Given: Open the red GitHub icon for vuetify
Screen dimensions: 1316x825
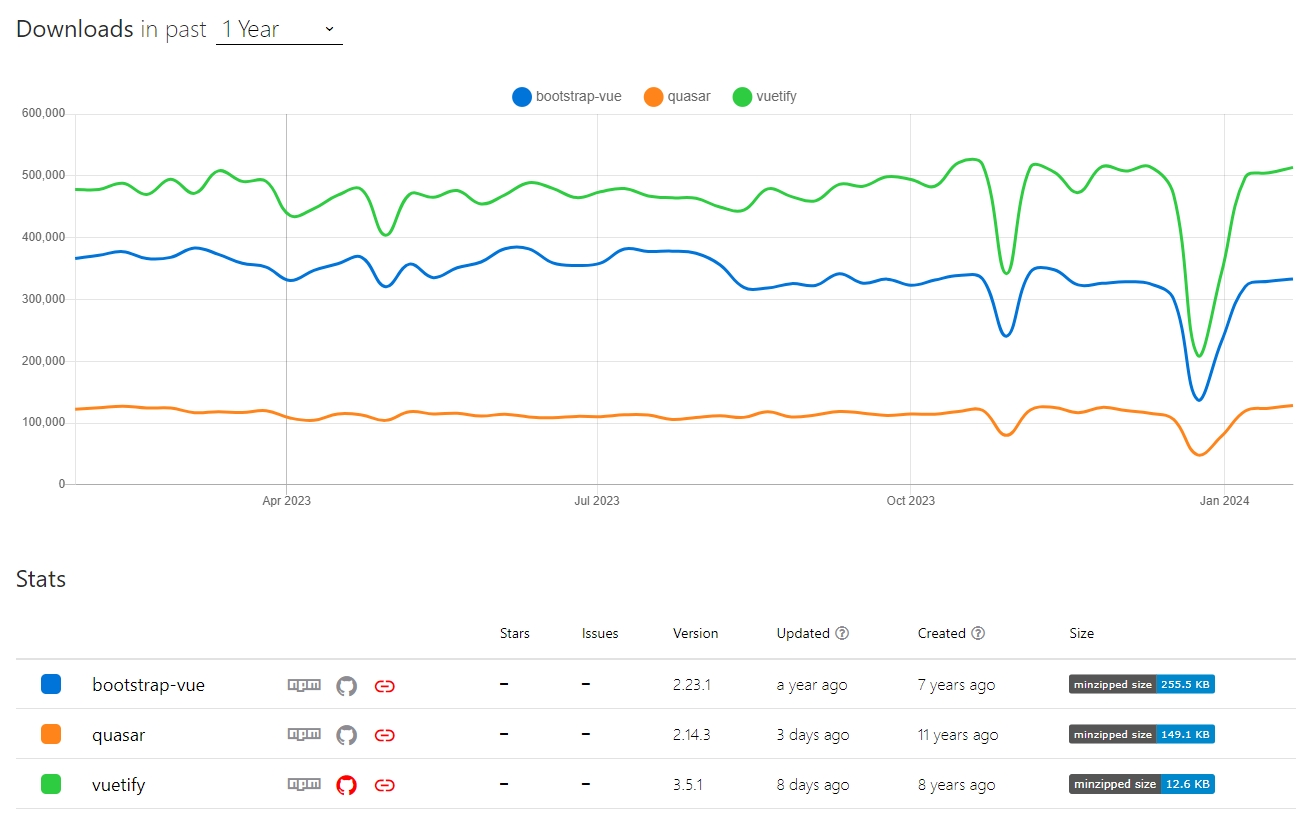Looking at the screenshot, I should point(346,784).
